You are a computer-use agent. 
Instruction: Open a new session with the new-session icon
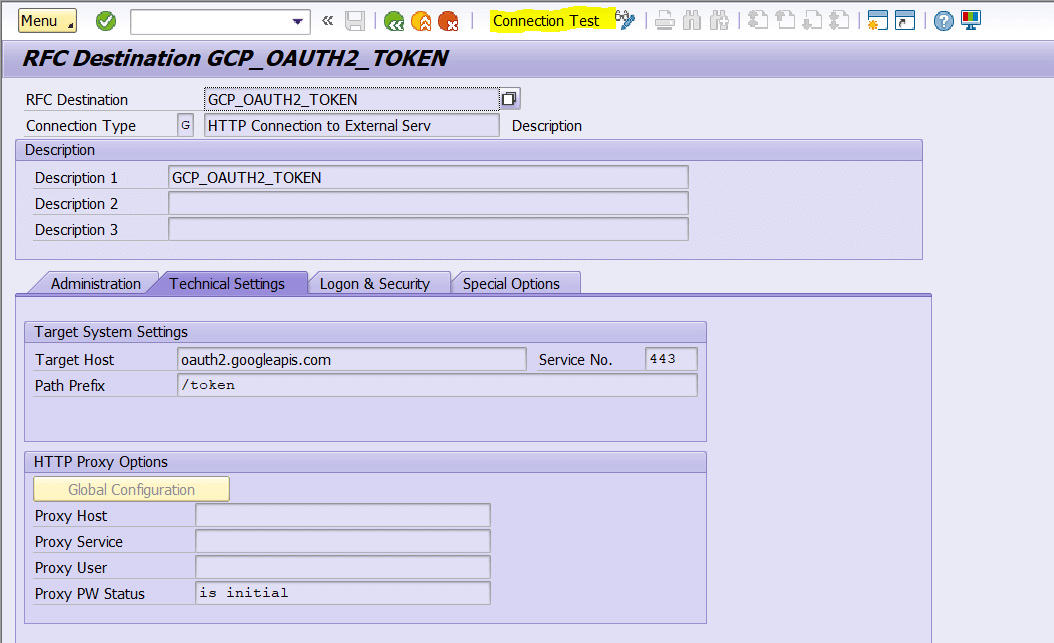876,20
